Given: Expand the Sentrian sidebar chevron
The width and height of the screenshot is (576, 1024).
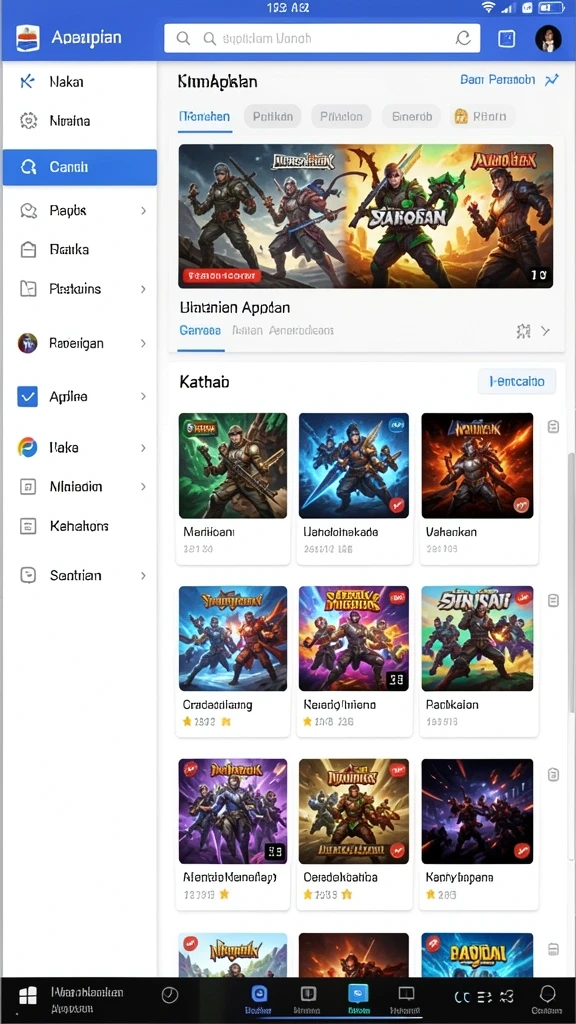Looking at the screenshot, I should tap(143, 576).
